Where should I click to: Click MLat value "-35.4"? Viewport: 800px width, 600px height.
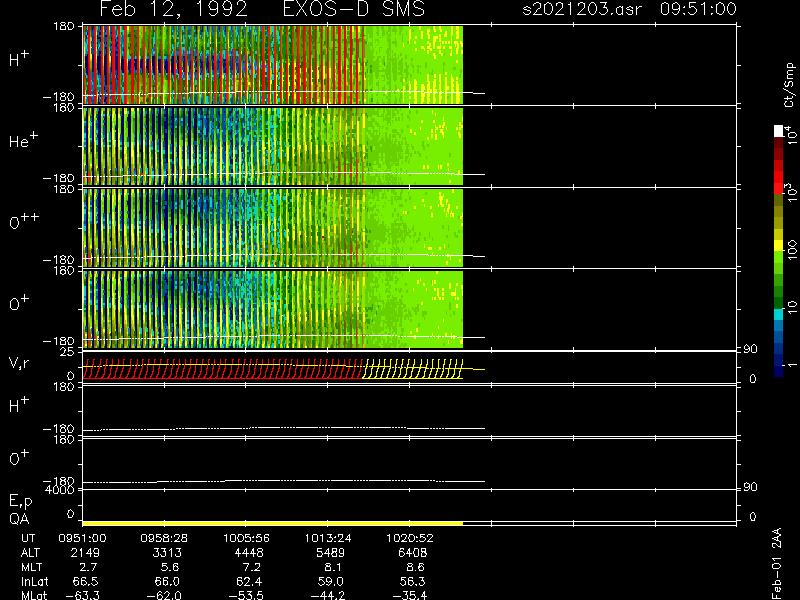pyautogui.click(x=410, y=595)
